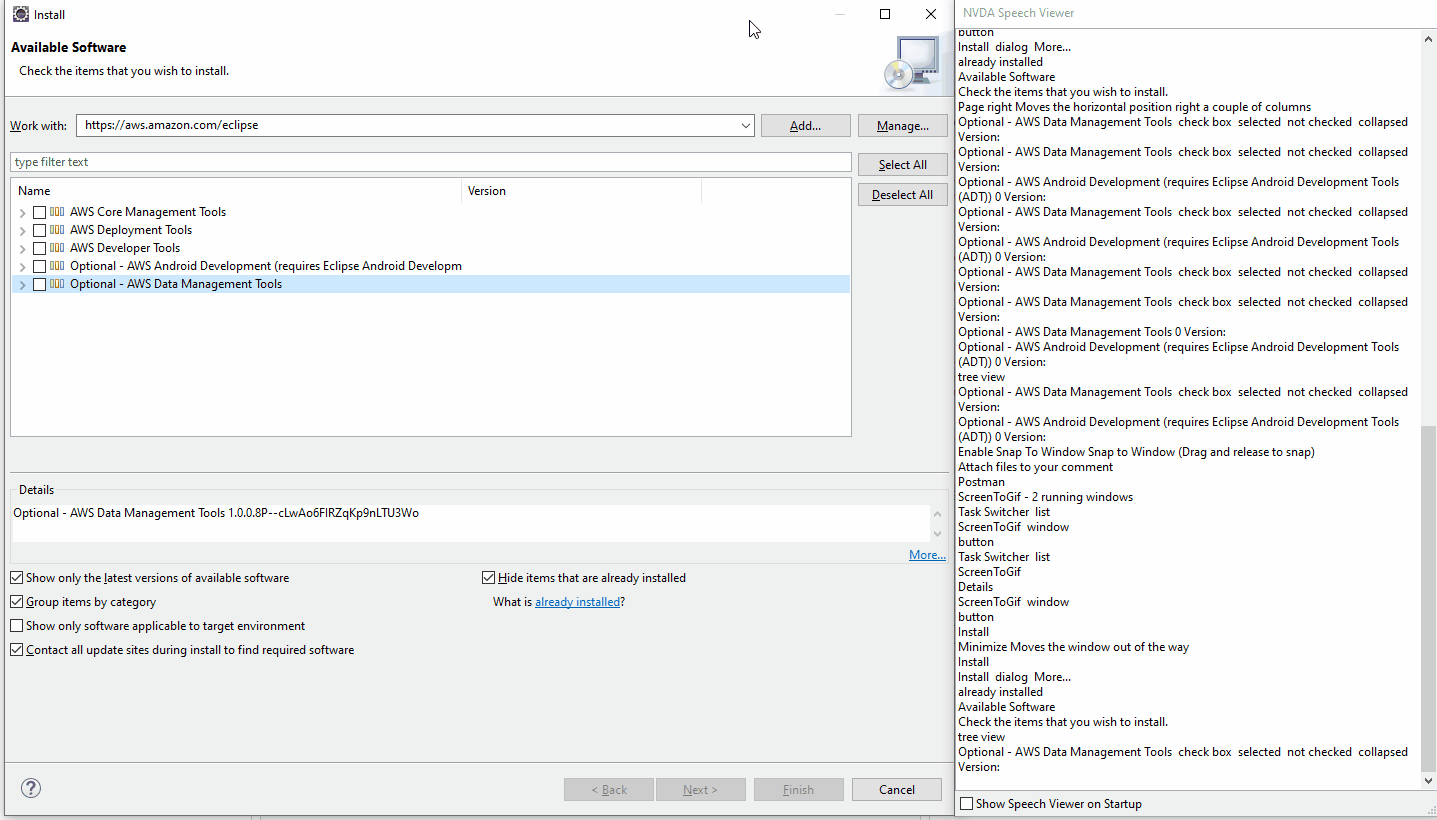
Task: Select the AWS Deployment Tools row text
Action: pos(131,230)
